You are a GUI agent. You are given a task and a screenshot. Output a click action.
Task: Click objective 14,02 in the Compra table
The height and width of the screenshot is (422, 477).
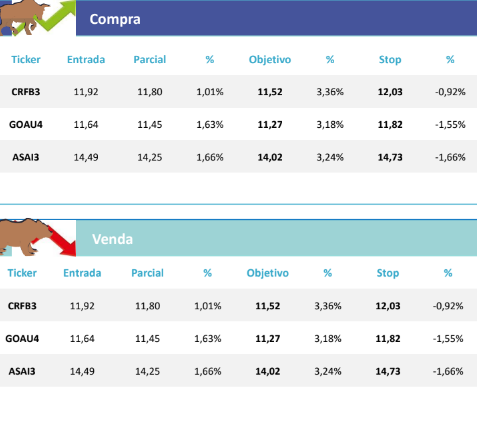tap(270, 157)
